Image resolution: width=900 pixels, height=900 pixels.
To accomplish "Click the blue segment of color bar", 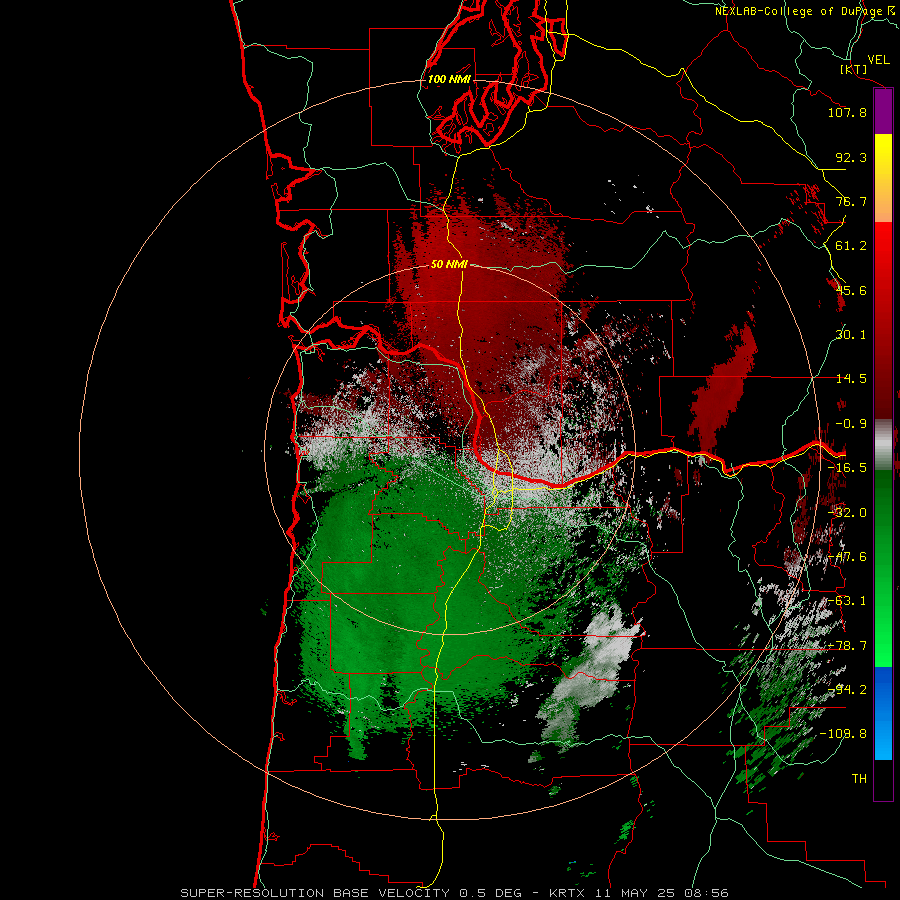I will tap(883, 713).
